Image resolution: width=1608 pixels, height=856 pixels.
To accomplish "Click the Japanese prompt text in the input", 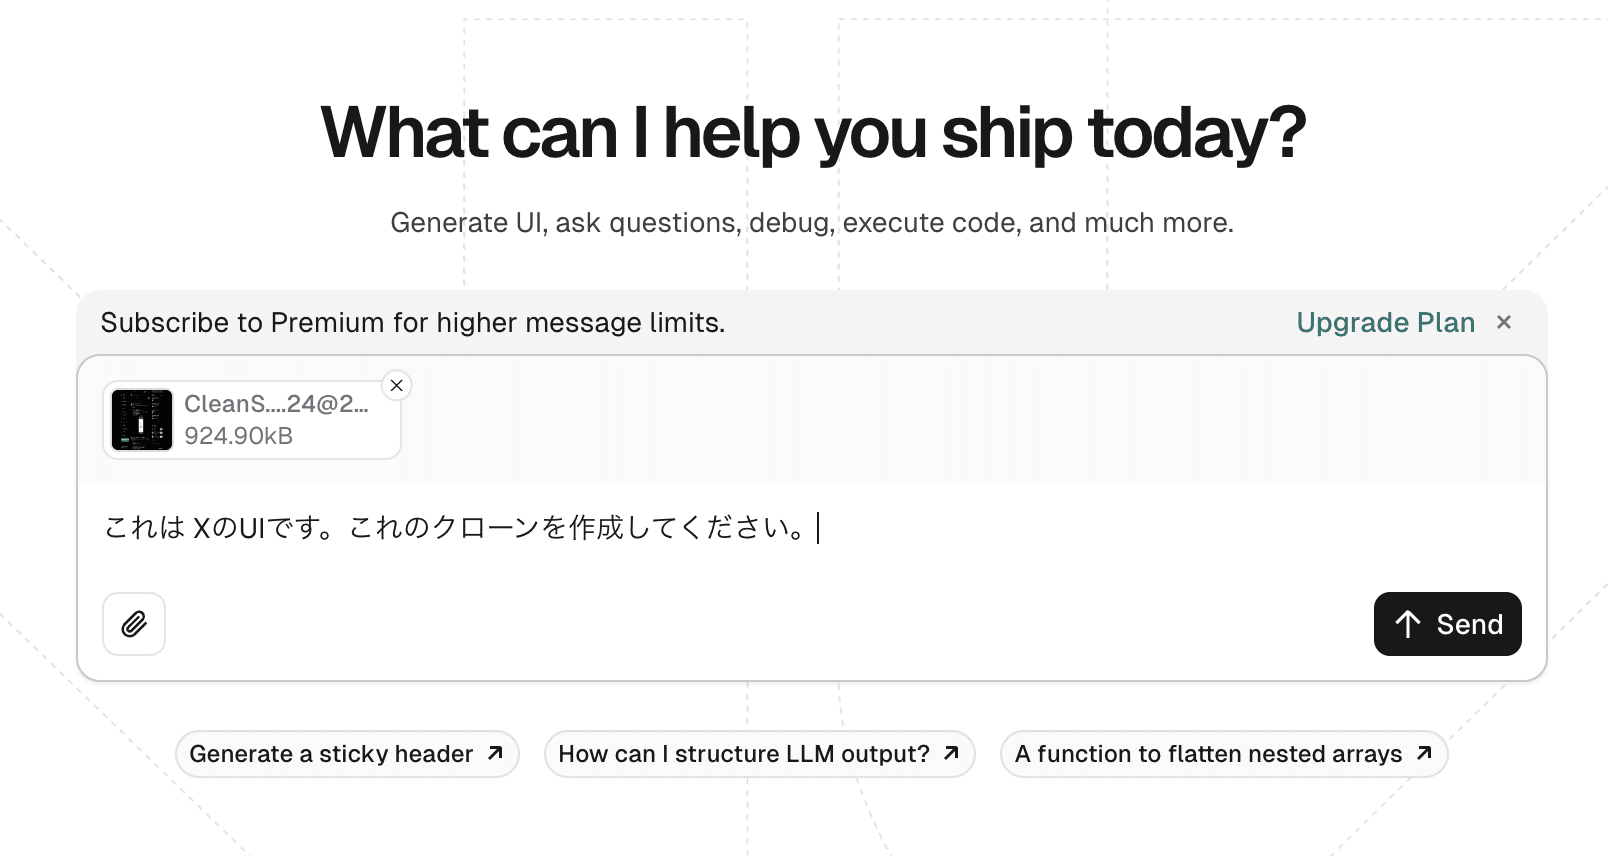I will tap(455, 527).
